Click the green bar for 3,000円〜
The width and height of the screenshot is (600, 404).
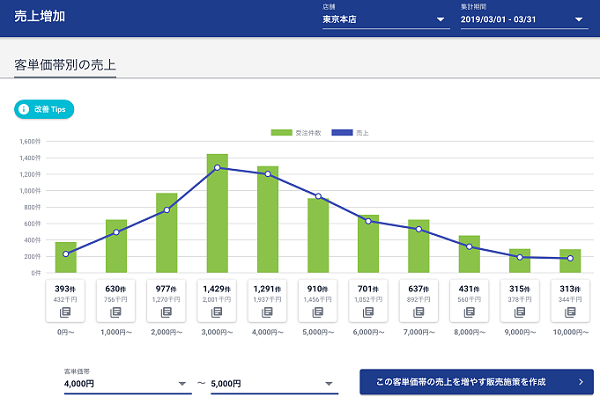pyautogui.click(x=217, y=213)
